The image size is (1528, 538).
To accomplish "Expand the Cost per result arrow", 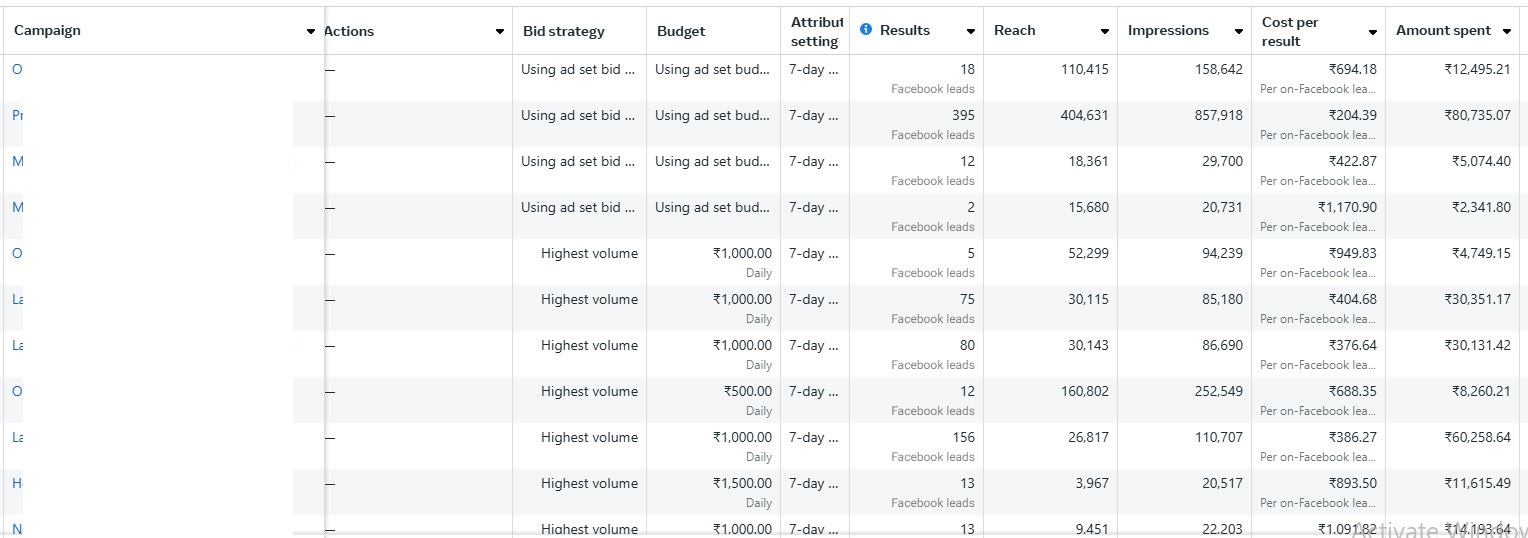I will [x=1372, y=32].
